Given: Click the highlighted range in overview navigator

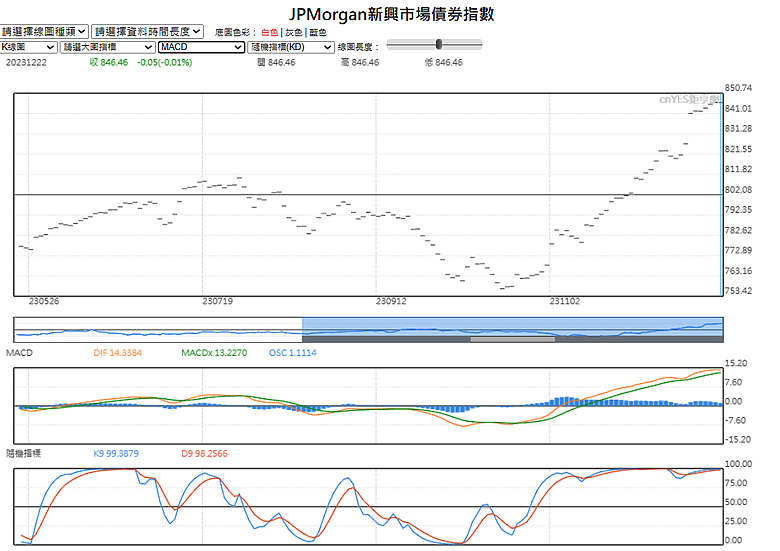Looking at the screenshot, I should pos(512,327).
